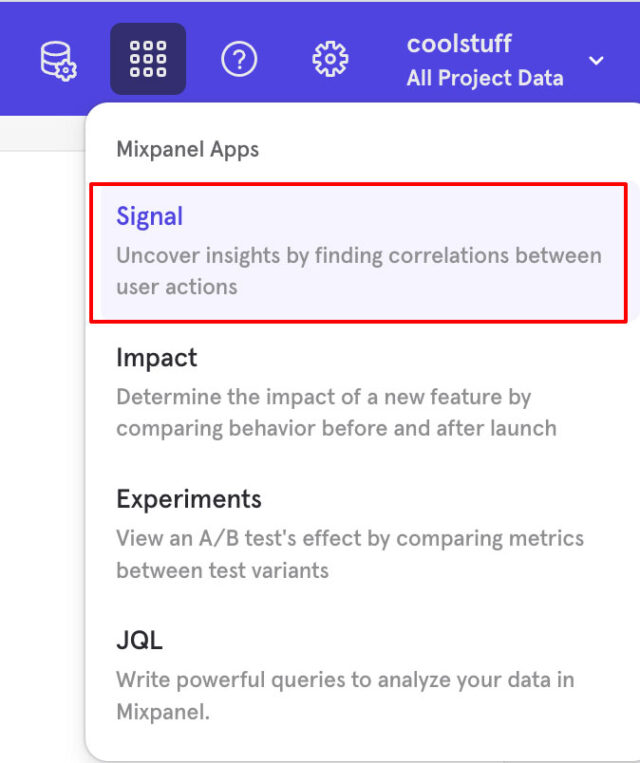Click the coolstuff project name
640x763 pixels.
(459, 43)
